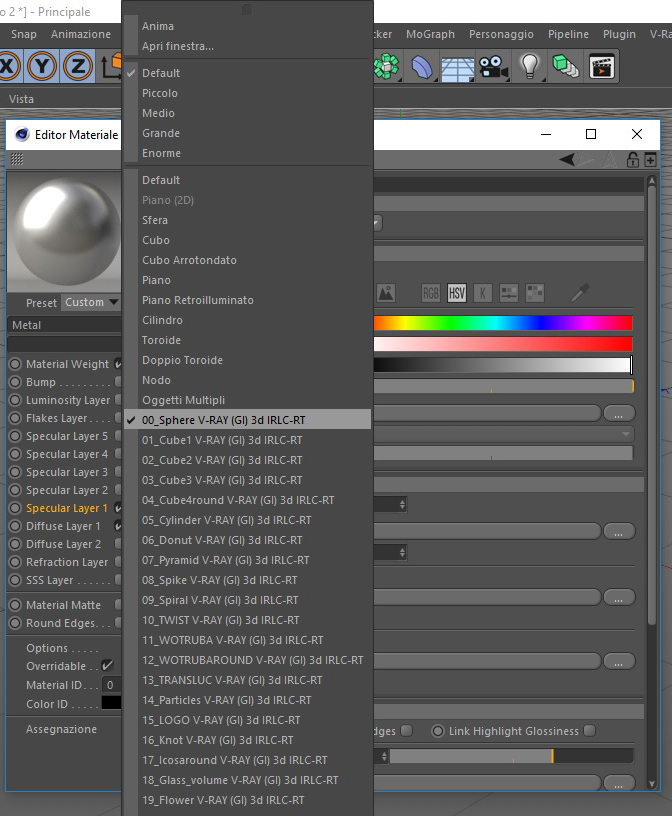Enable Material Weight radio circle
The height and width of the screenshot is (816, 672).
point(16,364)
